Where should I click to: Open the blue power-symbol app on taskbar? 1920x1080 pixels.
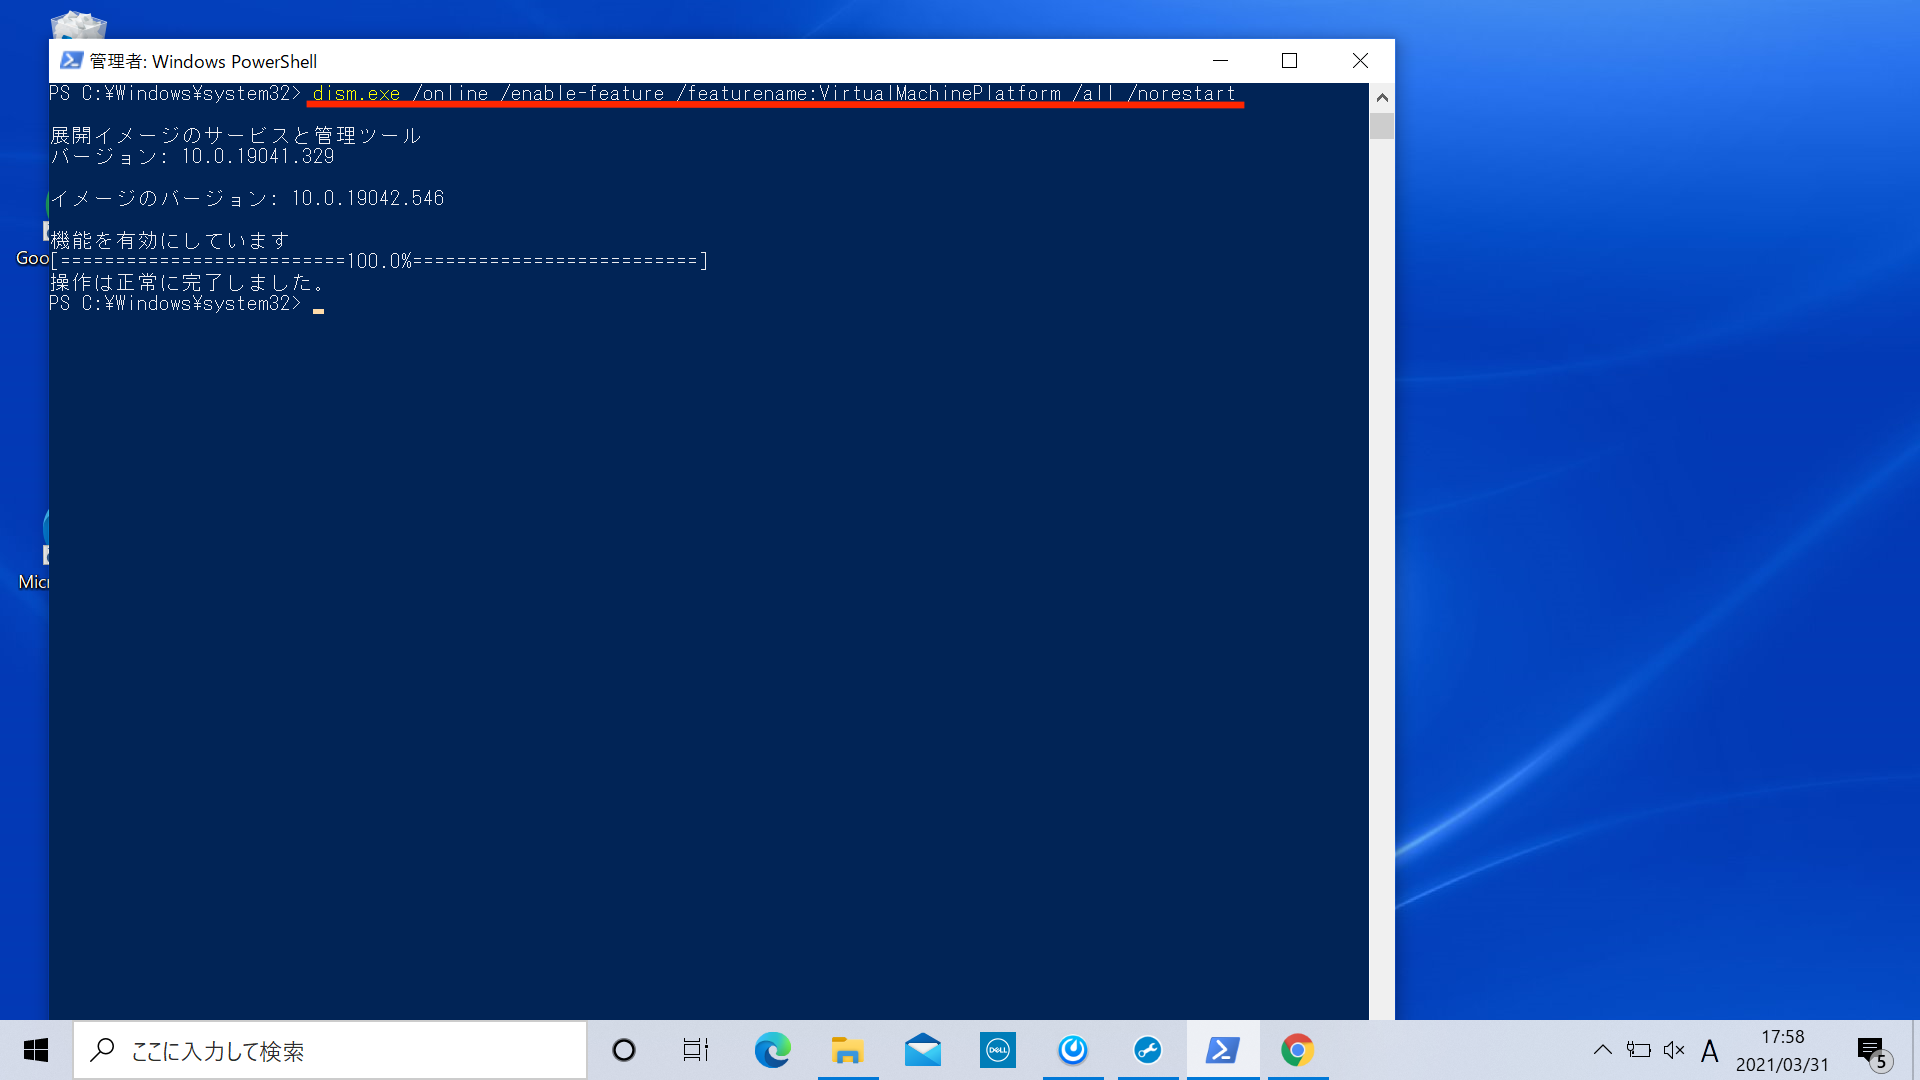(x=1073, y=1050)
